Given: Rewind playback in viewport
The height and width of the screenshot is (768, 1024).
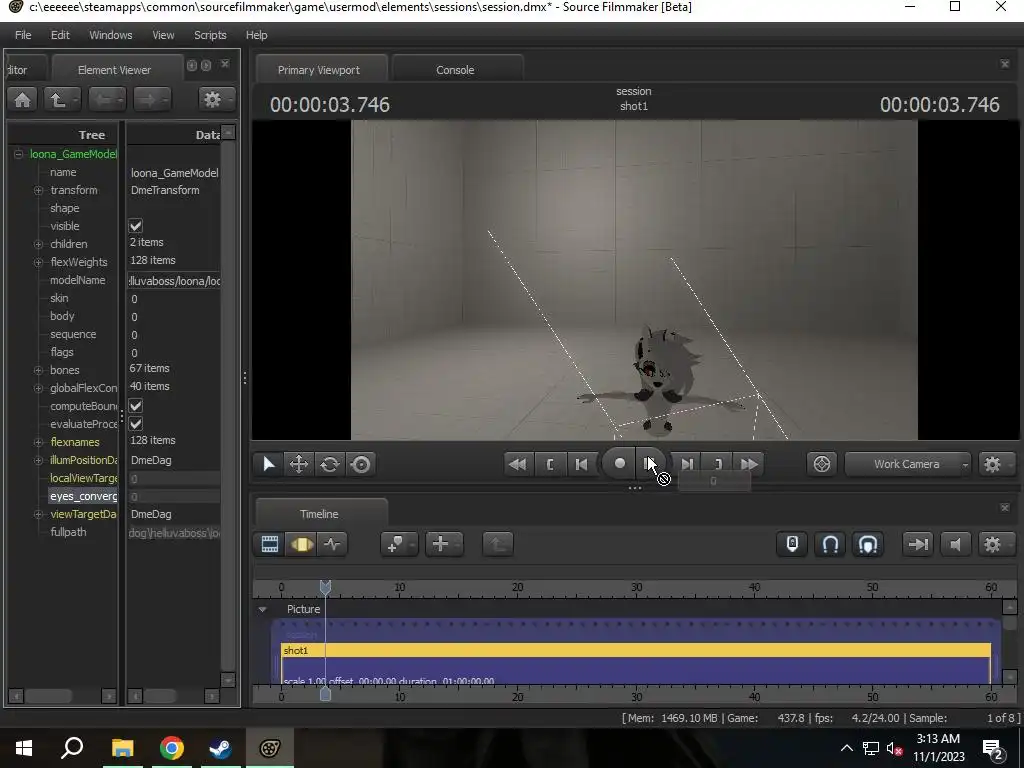Looking at the screenshot, I should tap(517, 464).
